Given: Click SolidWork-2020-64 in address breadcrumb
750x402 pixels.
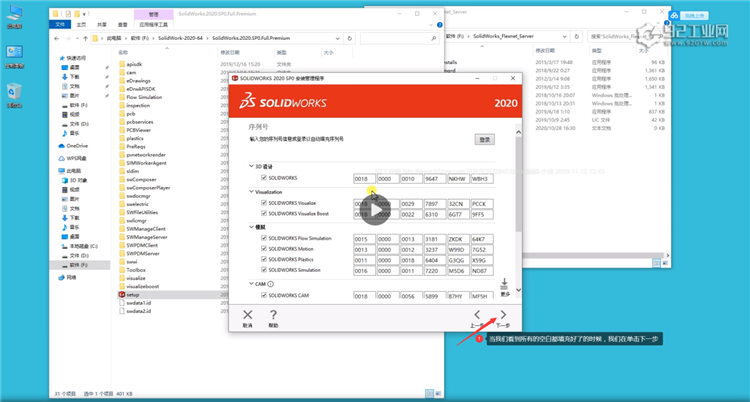Looking at the screenshot, I should point(181,38).
